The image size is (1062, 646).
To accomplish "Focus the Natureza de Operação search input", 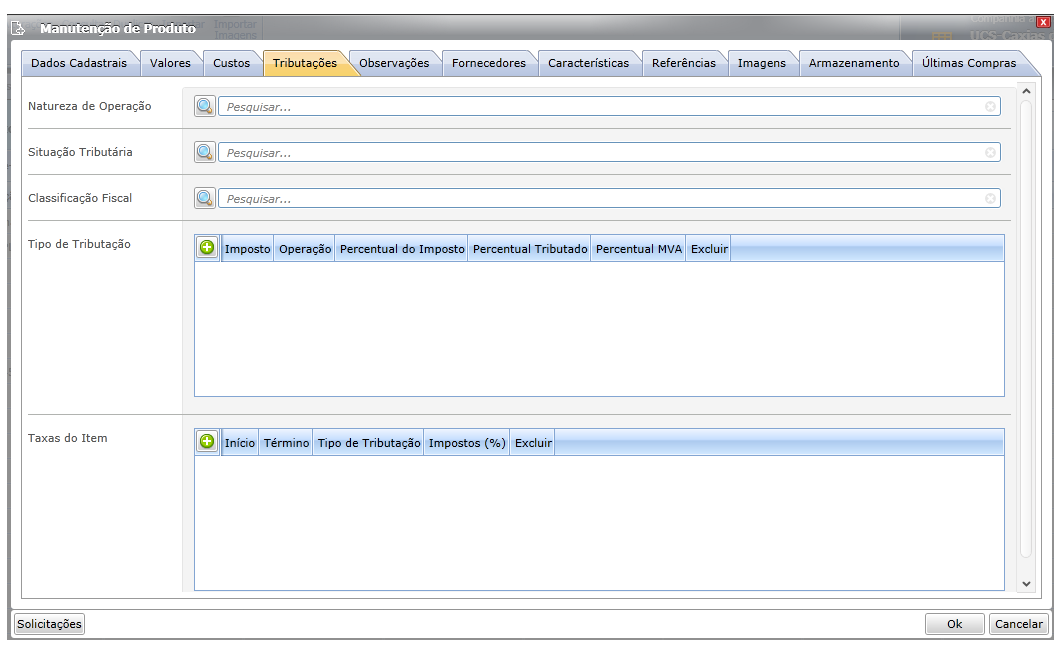I will 609,106.
